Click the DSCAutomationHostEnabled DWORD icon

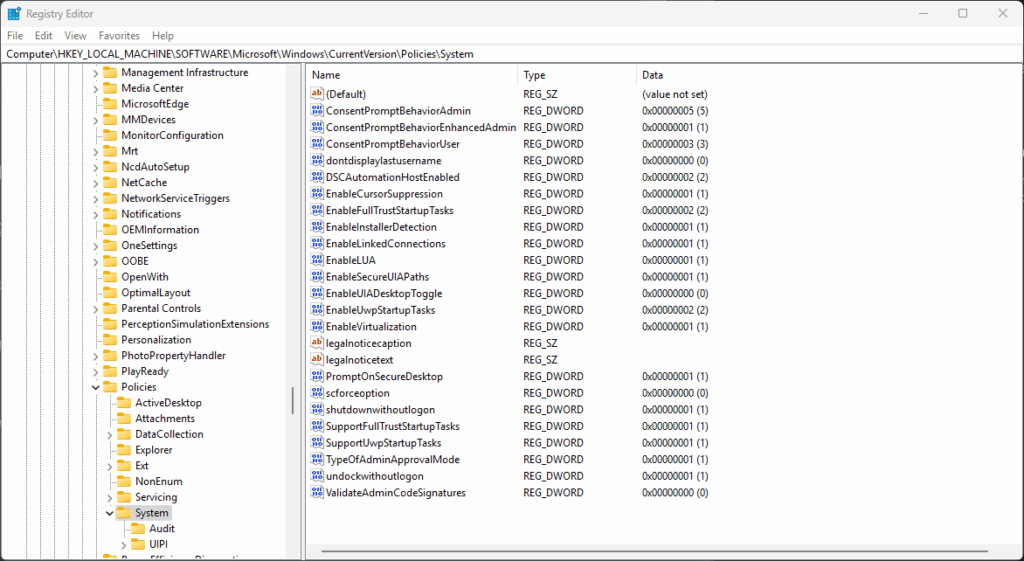click(317, 177)
